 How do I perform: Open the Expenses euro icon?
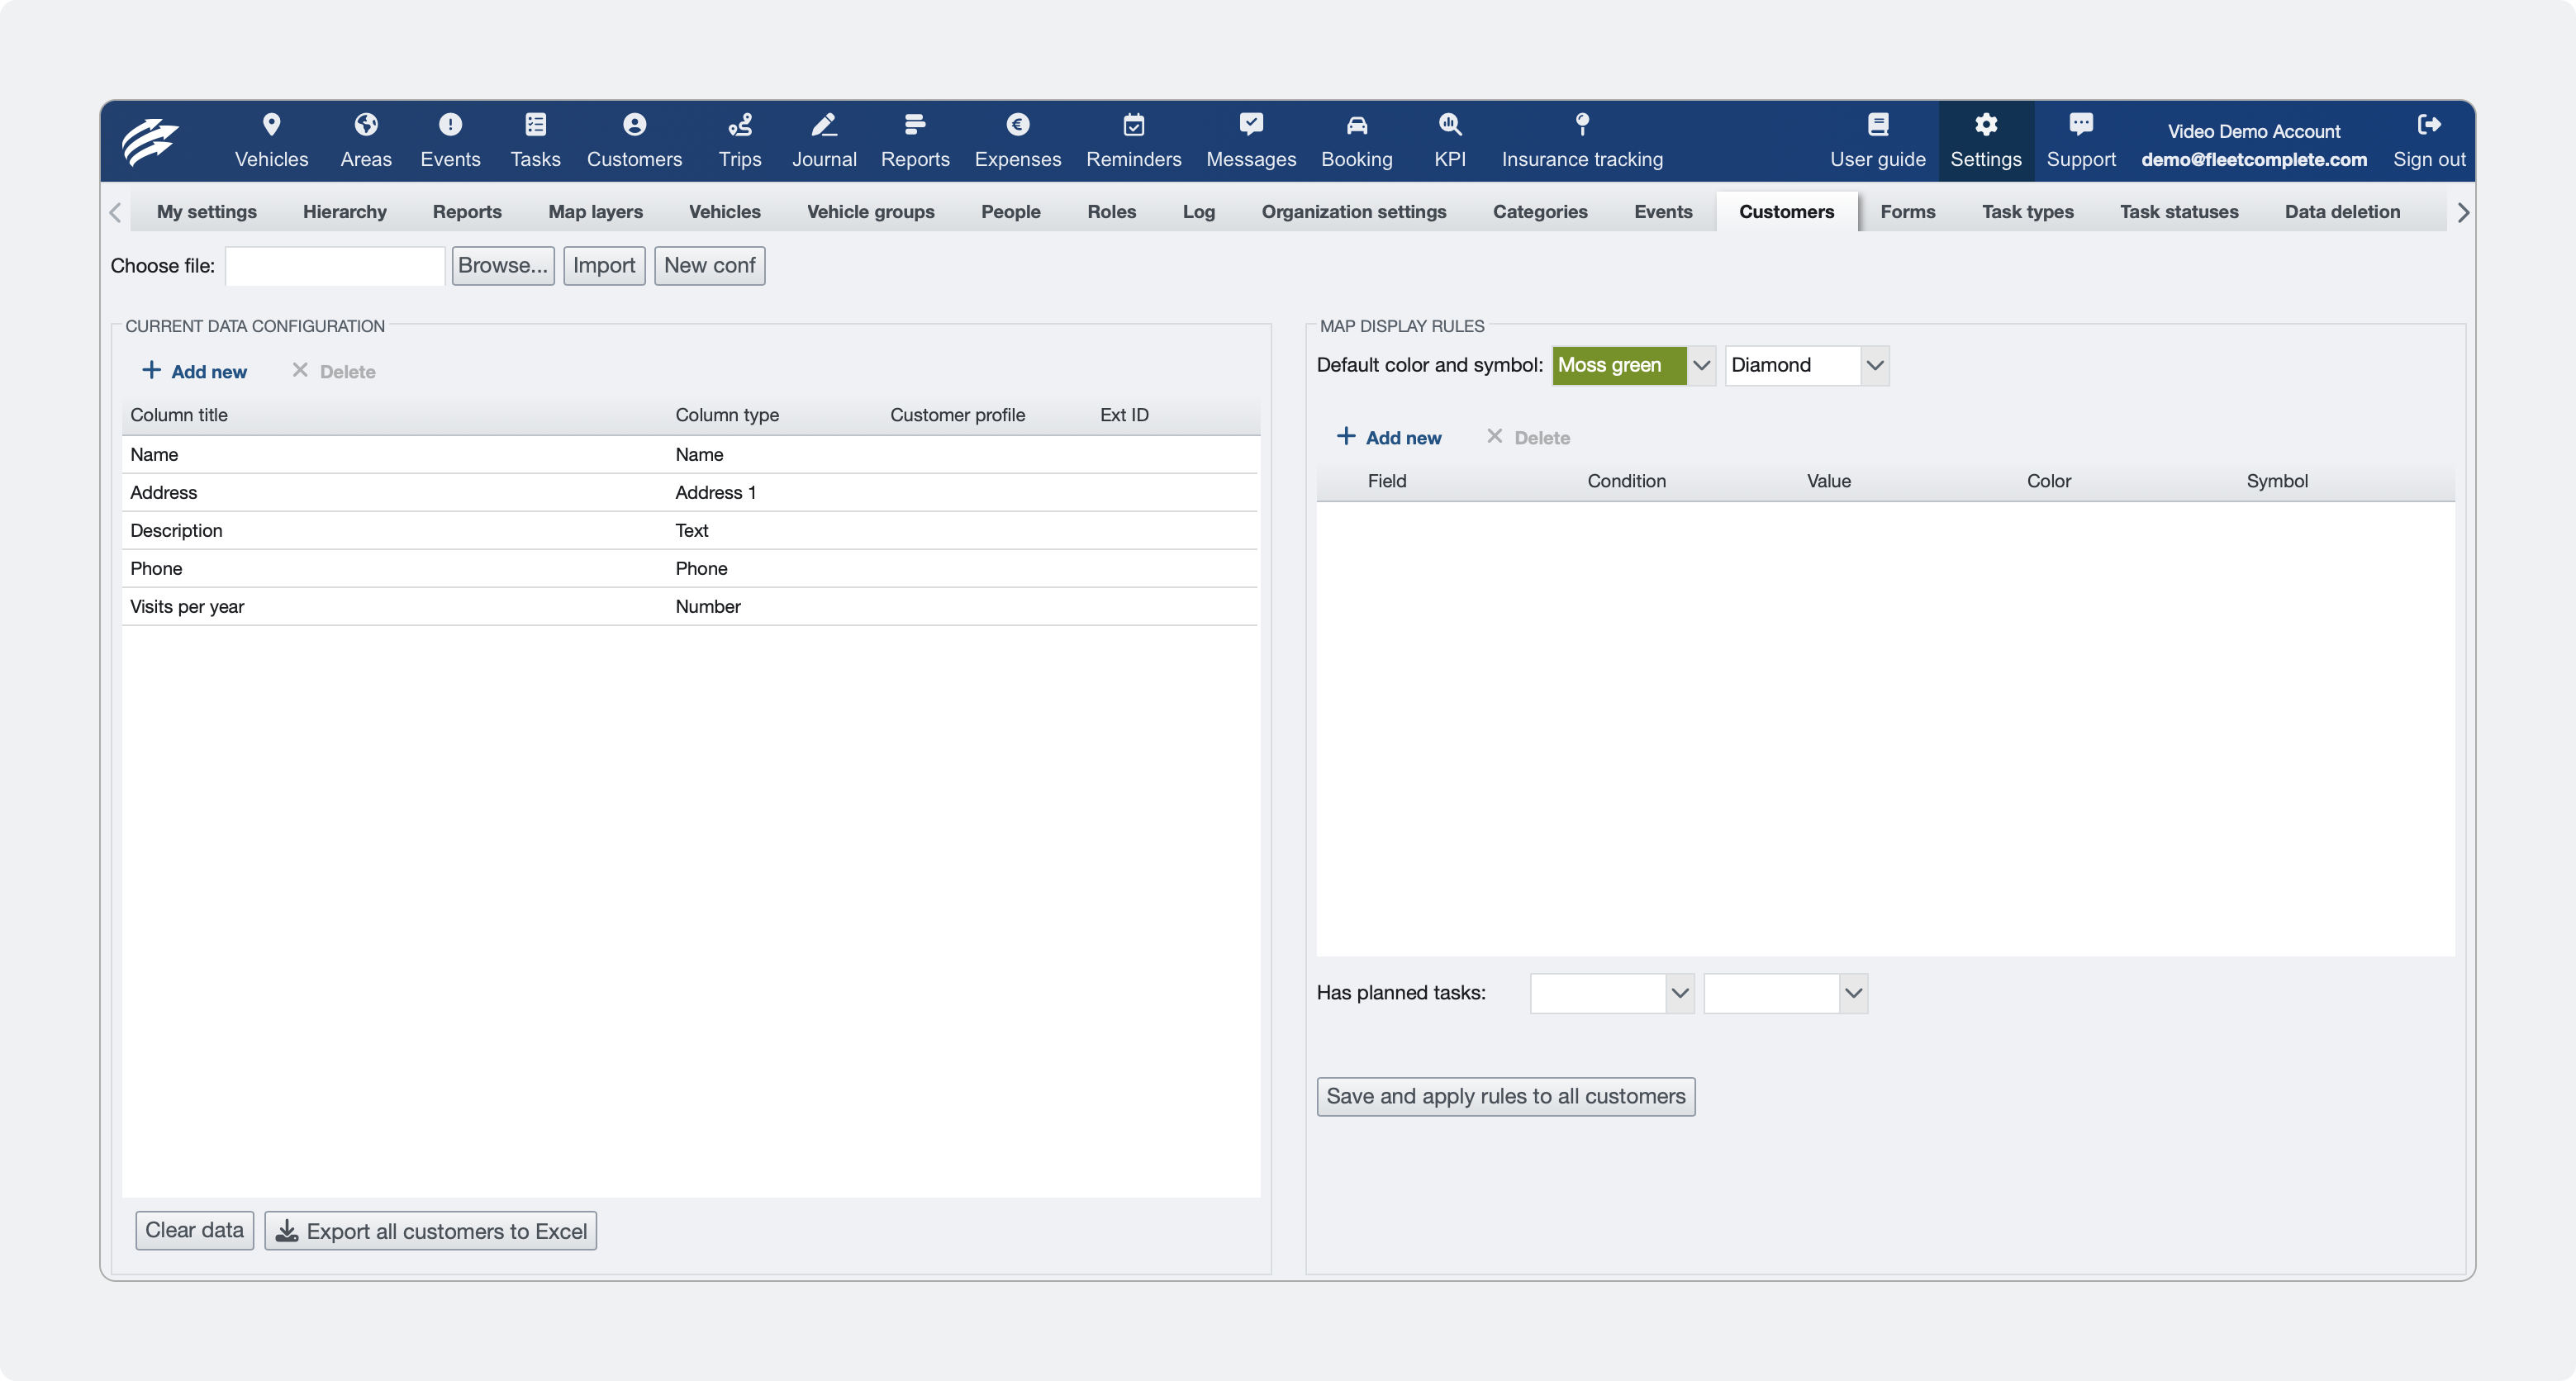(x=1018, y=125)
